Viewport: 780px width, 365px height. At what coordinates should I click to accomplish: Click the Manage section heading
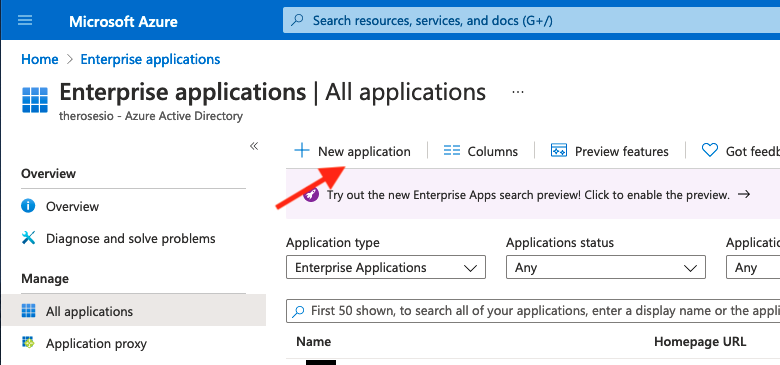[45, 278]
